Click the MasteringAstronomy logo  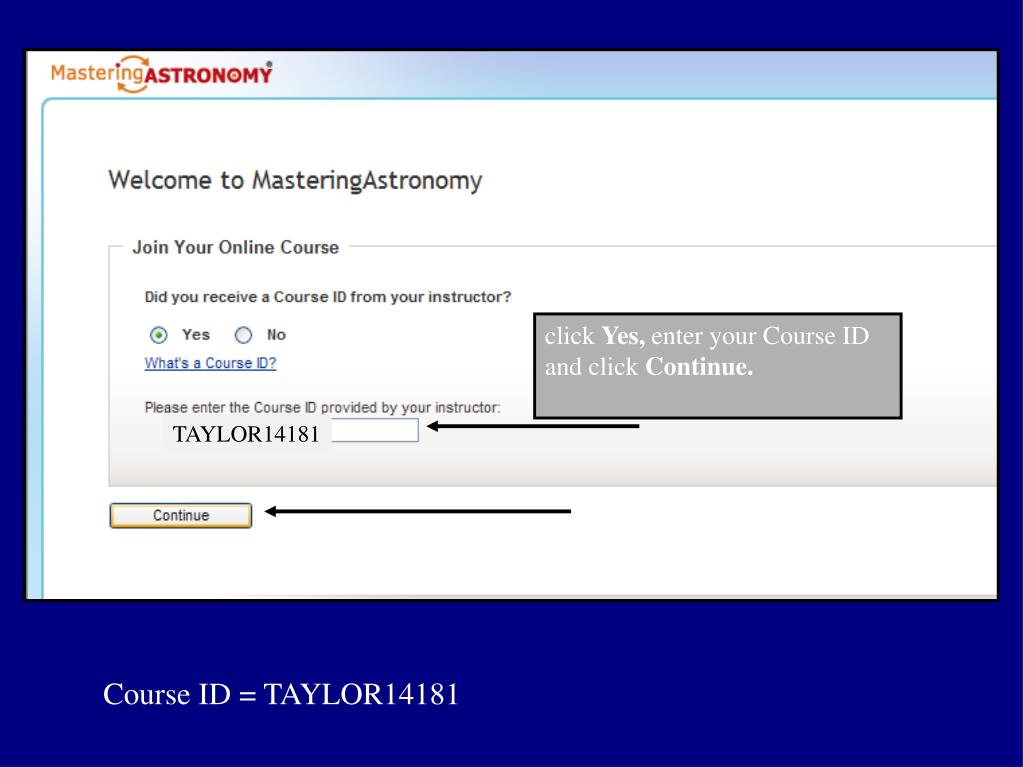[162, 74]
